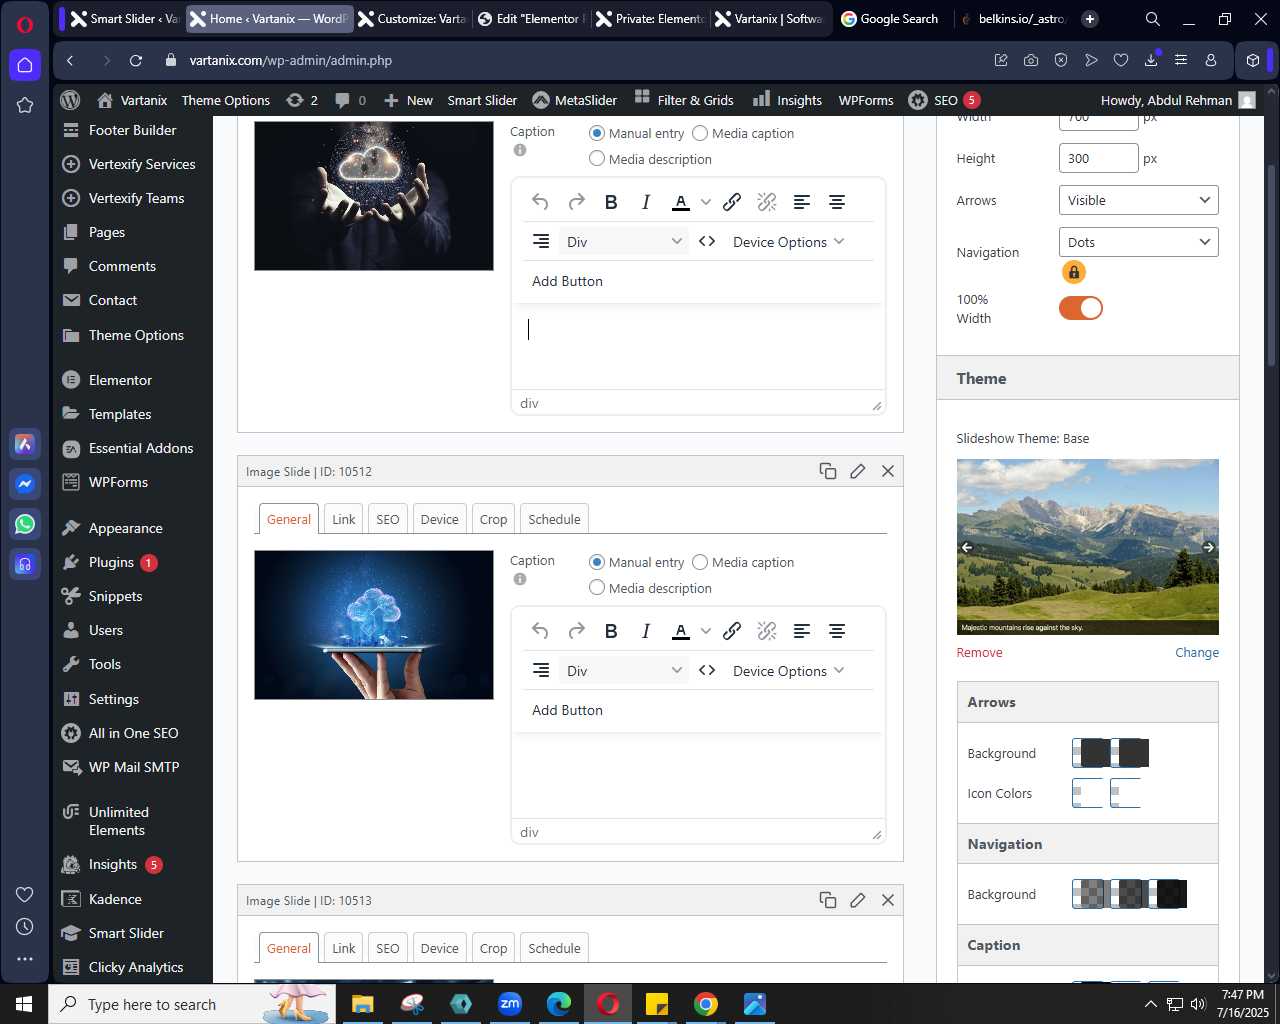Click pencil icon on Image Slide 10513

(858, 900)
